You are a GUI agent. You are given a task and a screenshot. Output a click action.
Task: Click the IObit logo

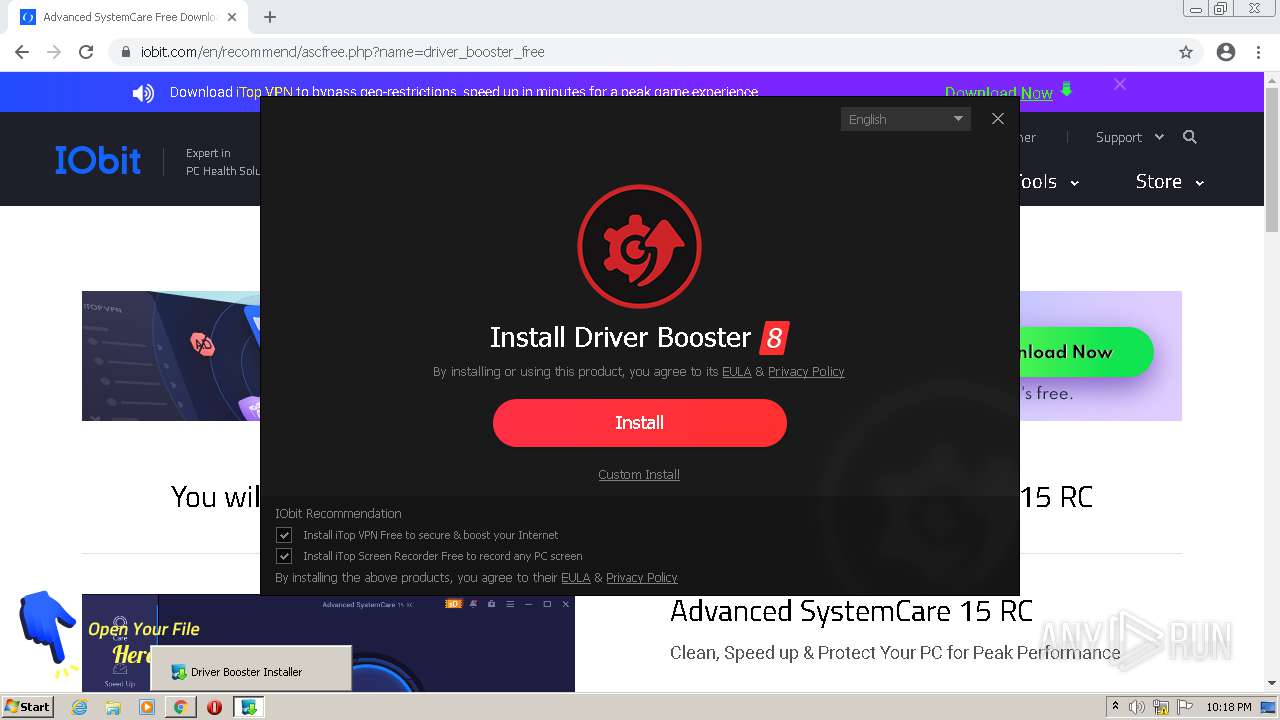pos(98,160)
